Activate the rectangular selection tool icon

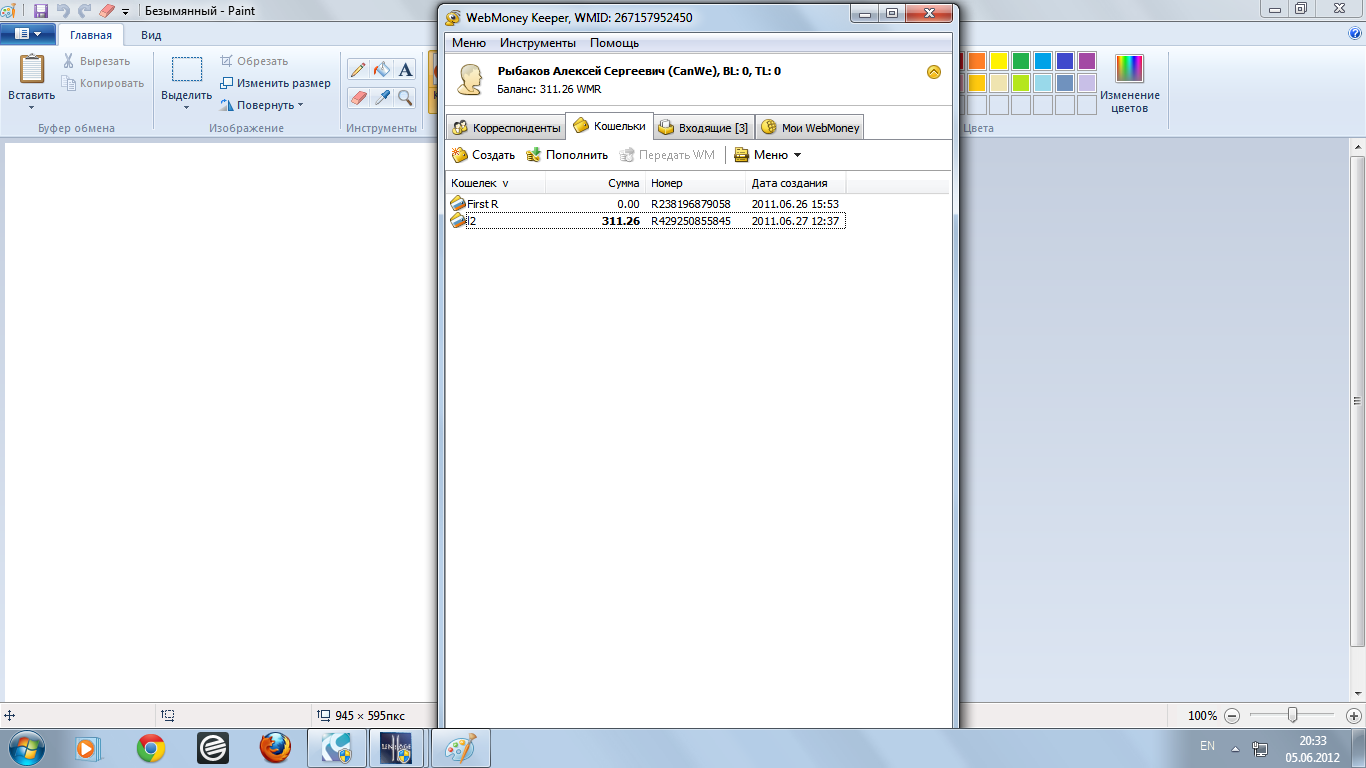[186, 69]
